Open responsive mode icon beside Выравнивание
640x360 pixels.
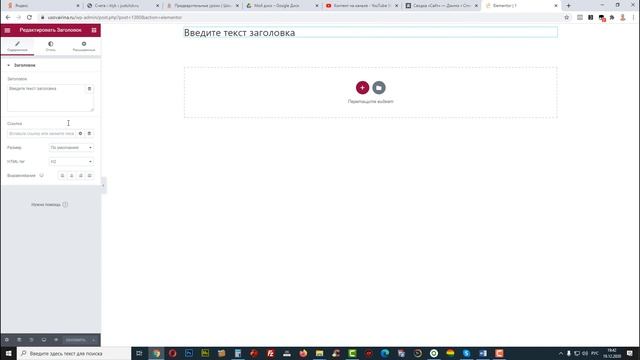click(42, 176)
